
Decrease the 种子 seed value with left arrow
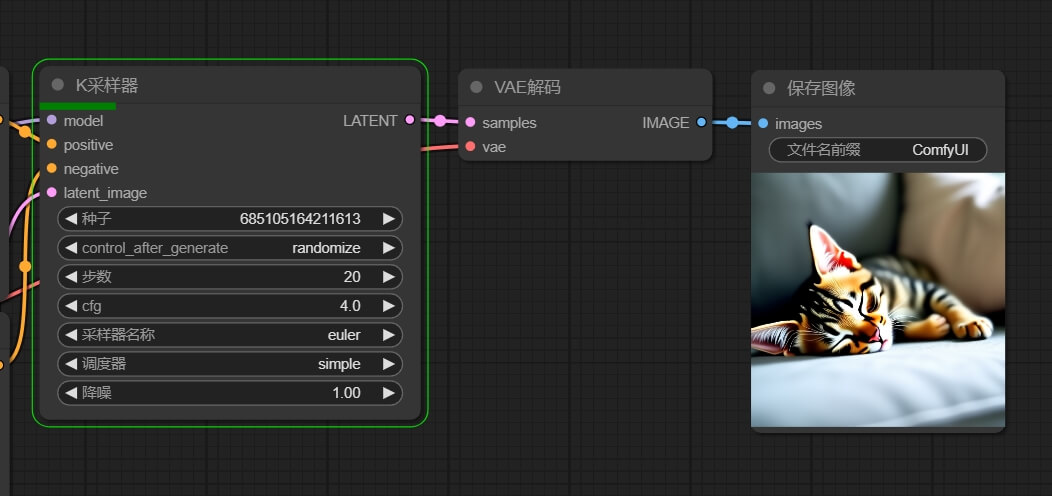[71, 219]
